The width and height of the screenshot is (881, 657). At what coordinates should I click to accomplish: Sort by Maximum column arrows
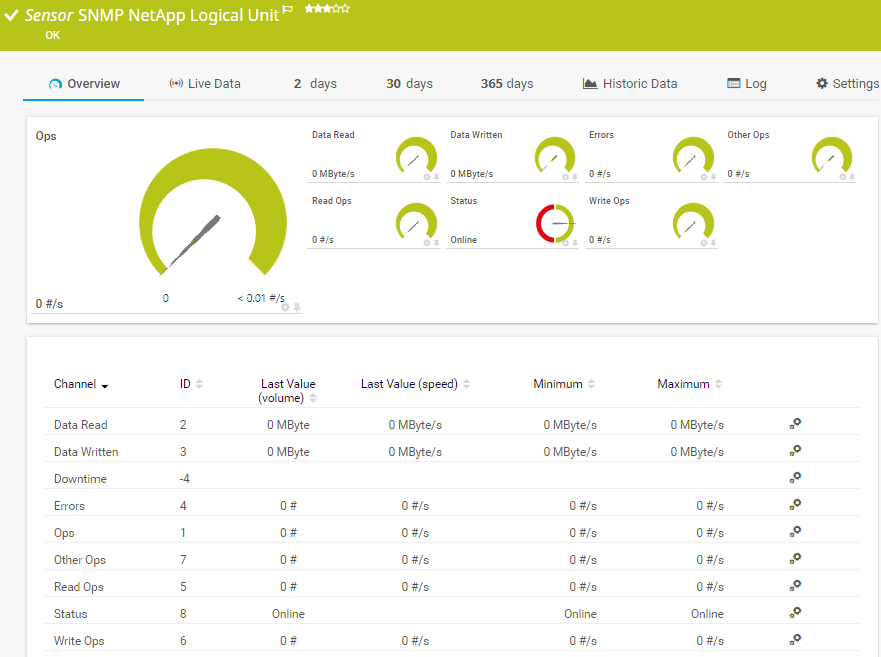click(x=718, y=384)
